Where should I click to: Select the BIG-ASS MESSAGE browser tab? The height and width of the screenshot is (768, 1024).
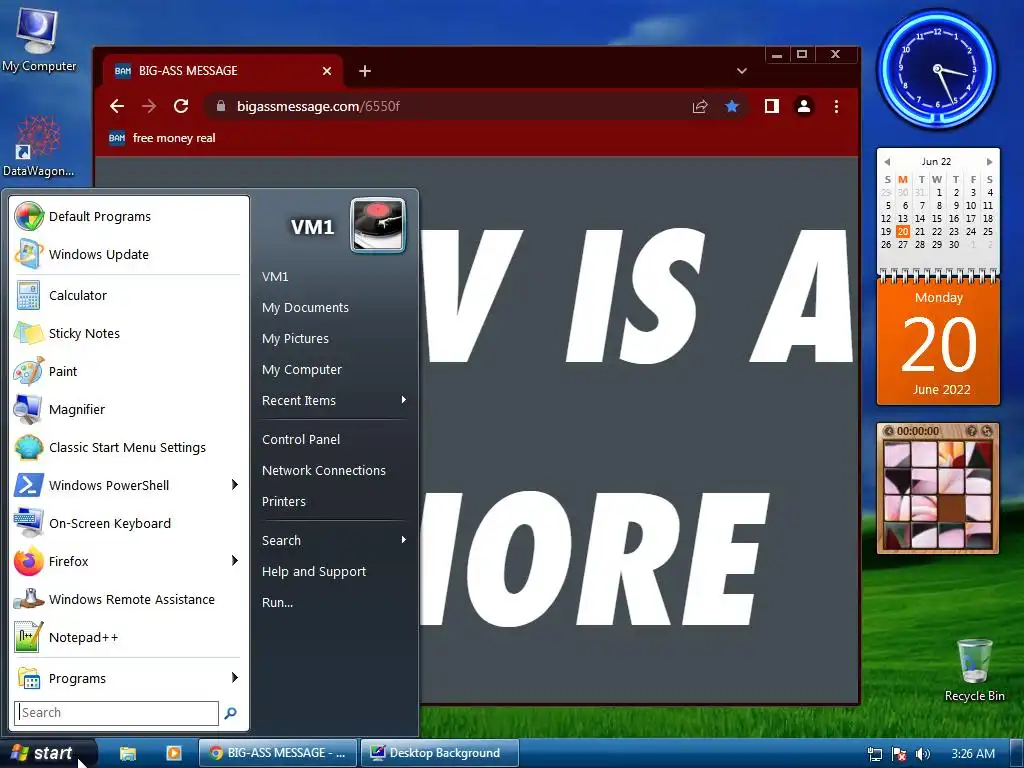pyautogui.click(x=222, y=71)
